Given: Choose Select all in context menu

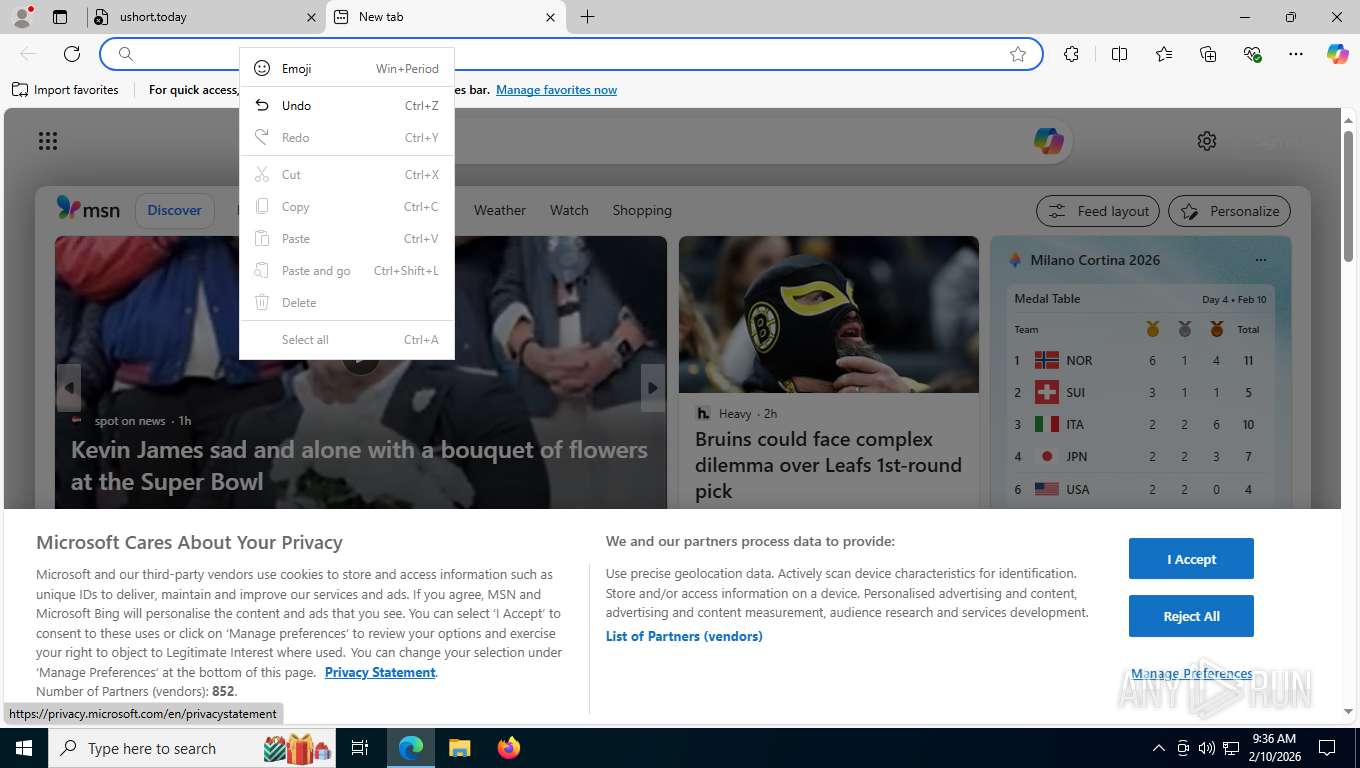Looking at the screenshot, I should [347, 339].
